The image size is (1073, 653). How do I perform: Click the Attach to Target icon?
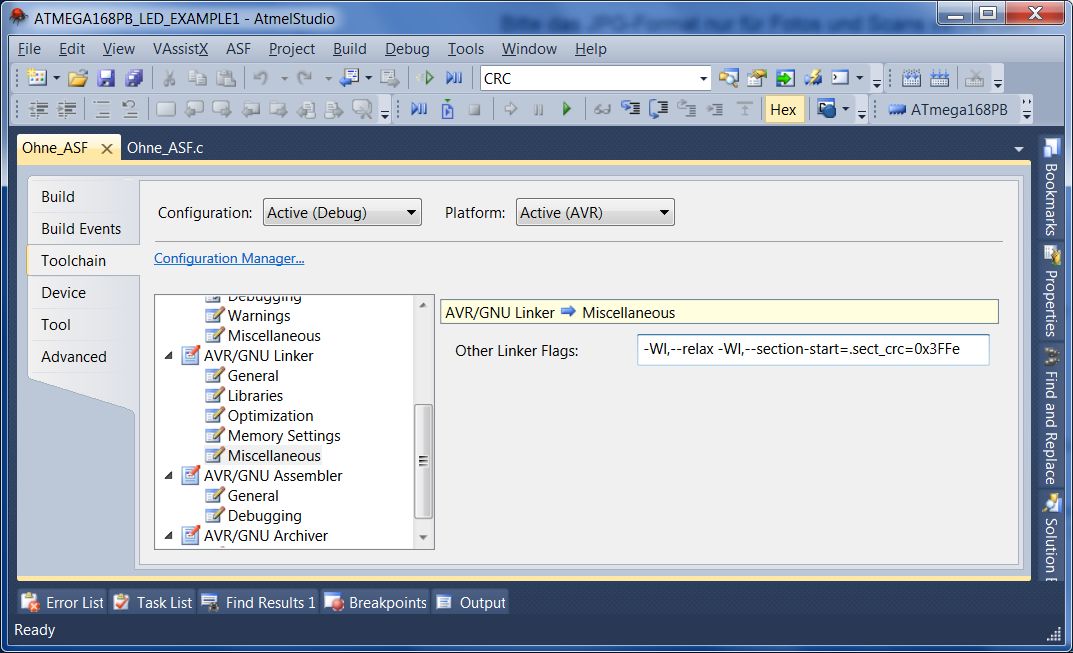[447, 109]
